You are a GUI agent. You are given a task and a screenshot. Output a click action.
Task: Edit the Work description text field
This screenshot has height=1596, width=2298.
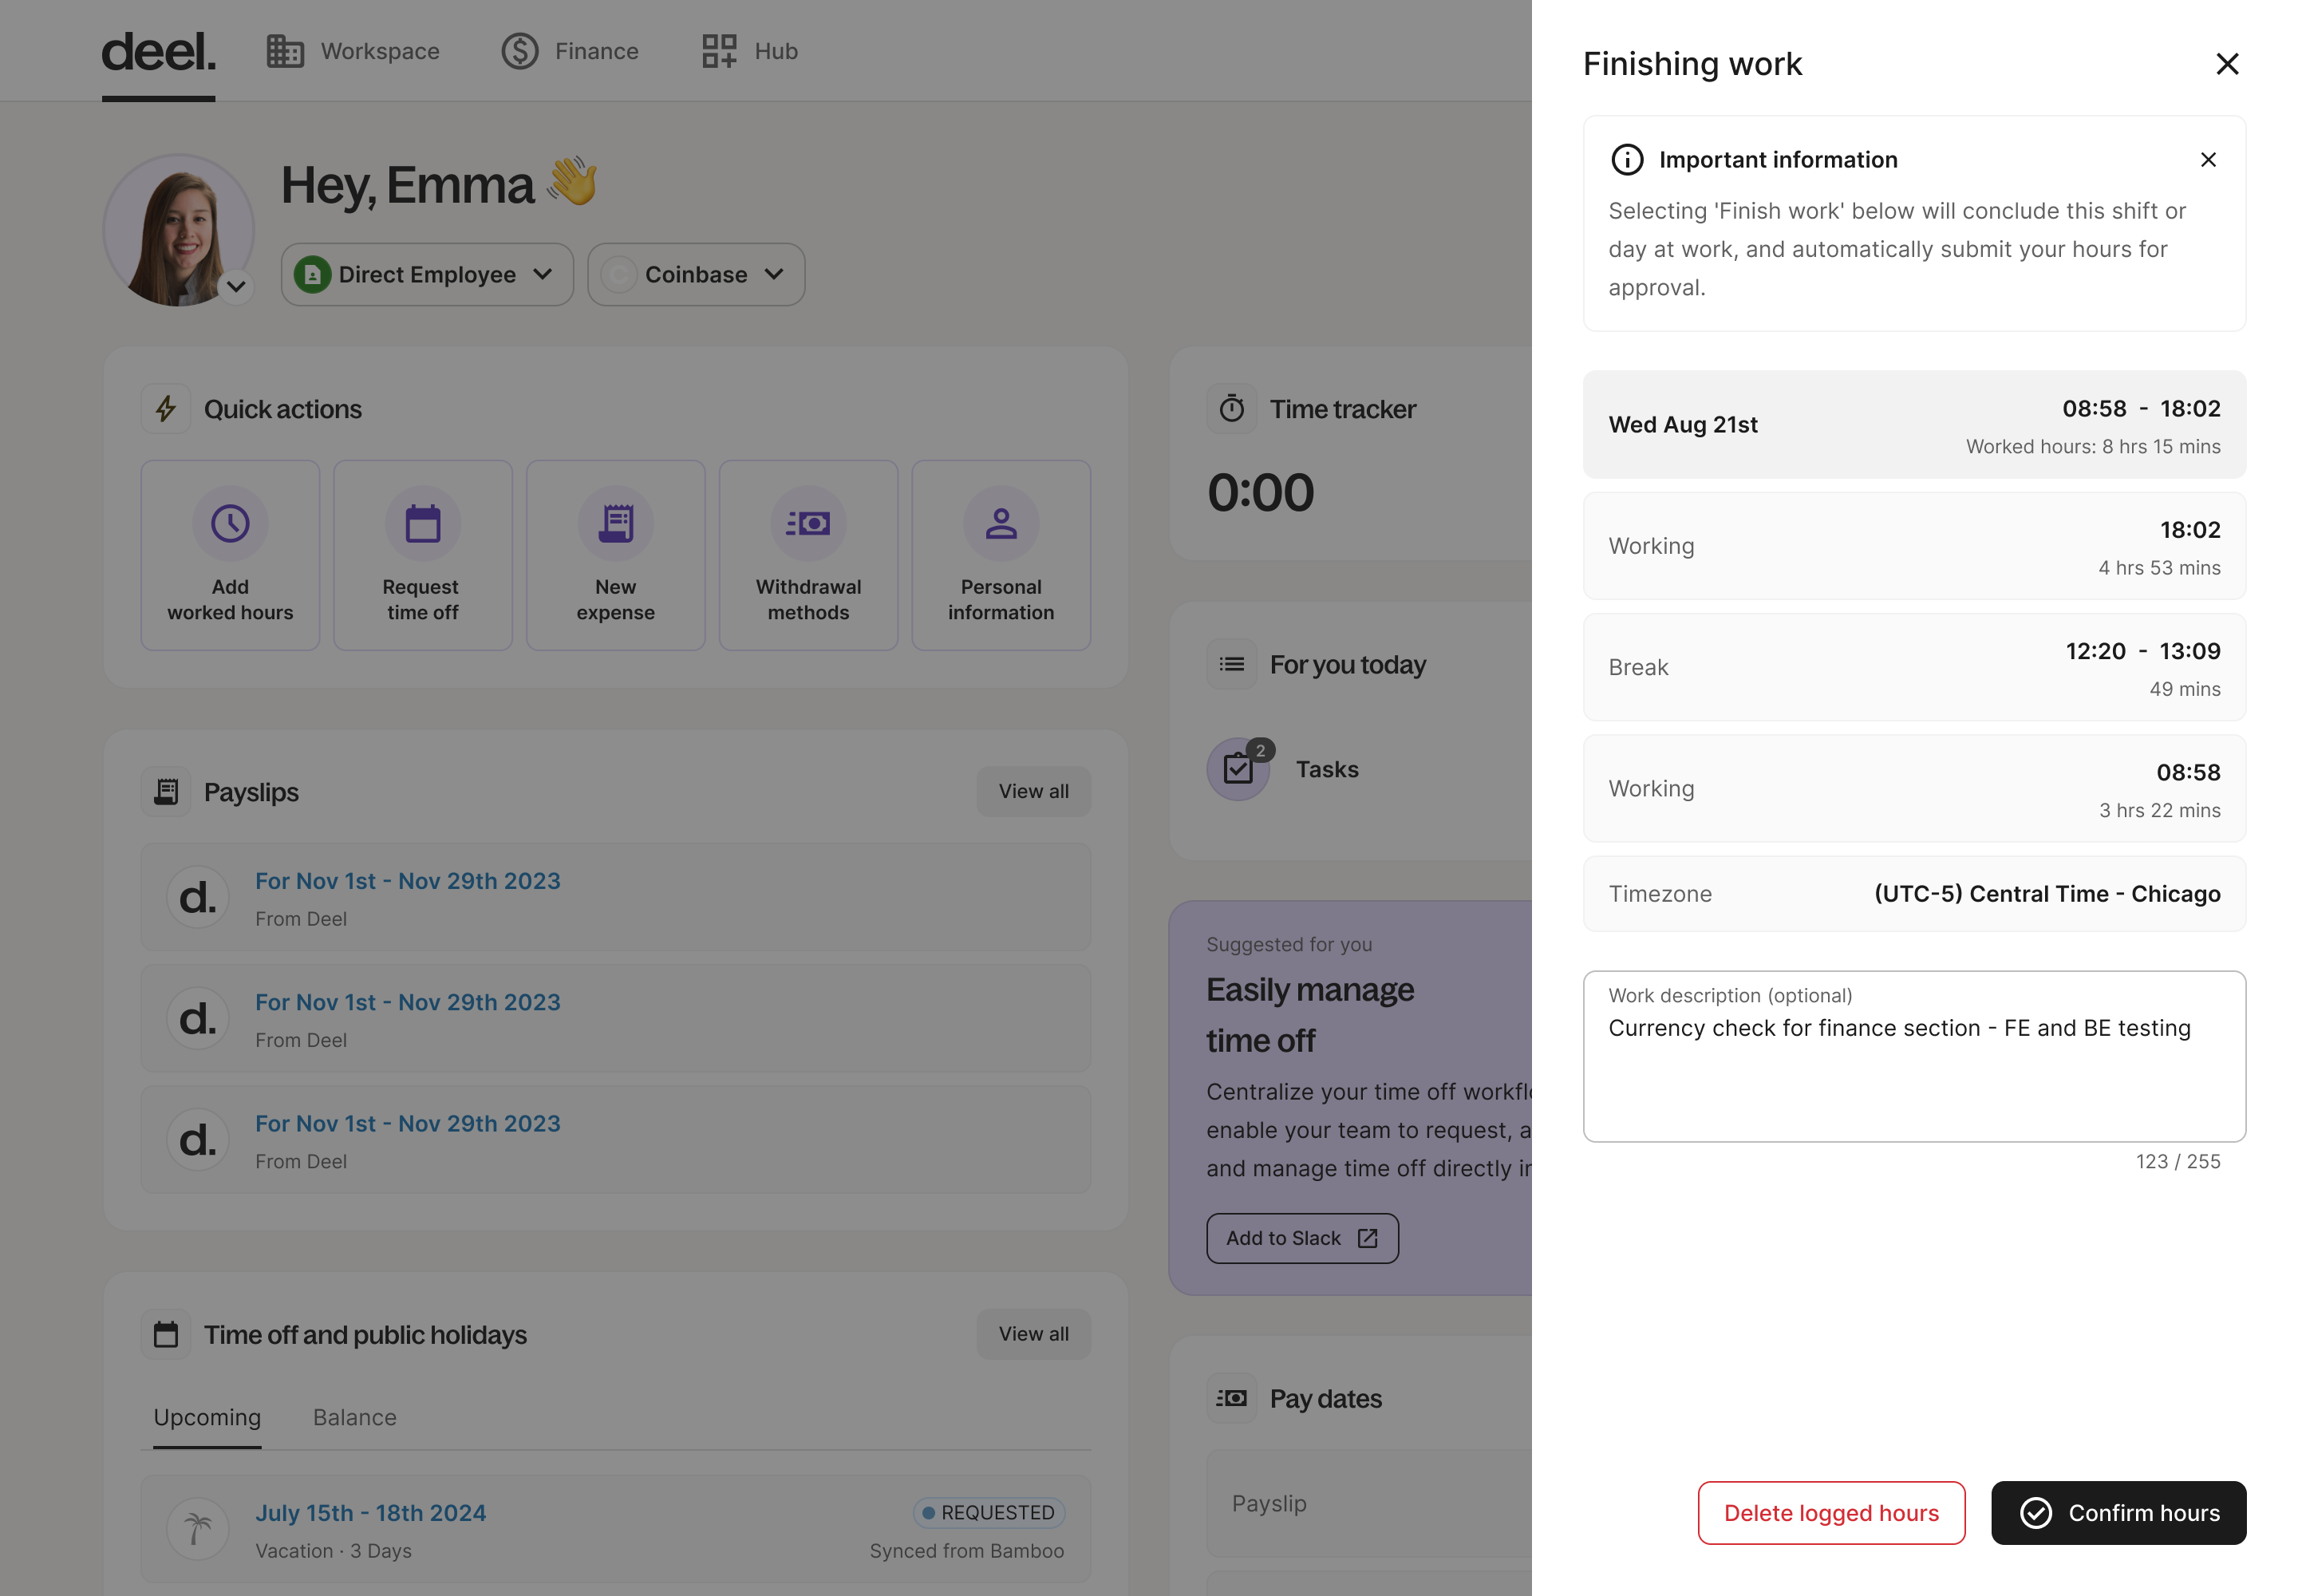(x=1914, y=1056)
